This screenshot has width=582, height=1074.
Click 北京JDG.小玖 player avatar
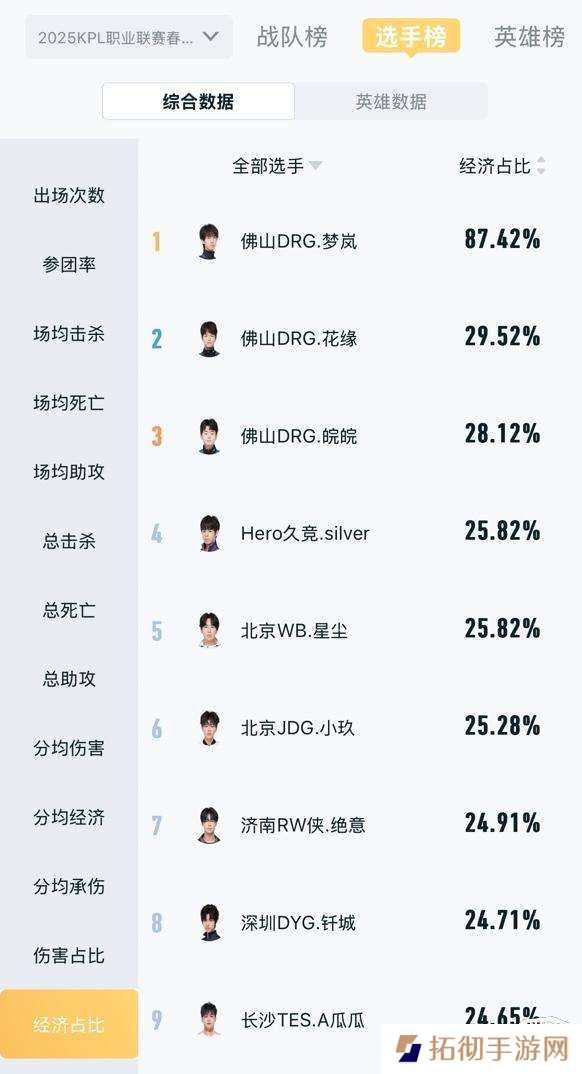pos(209,727)
